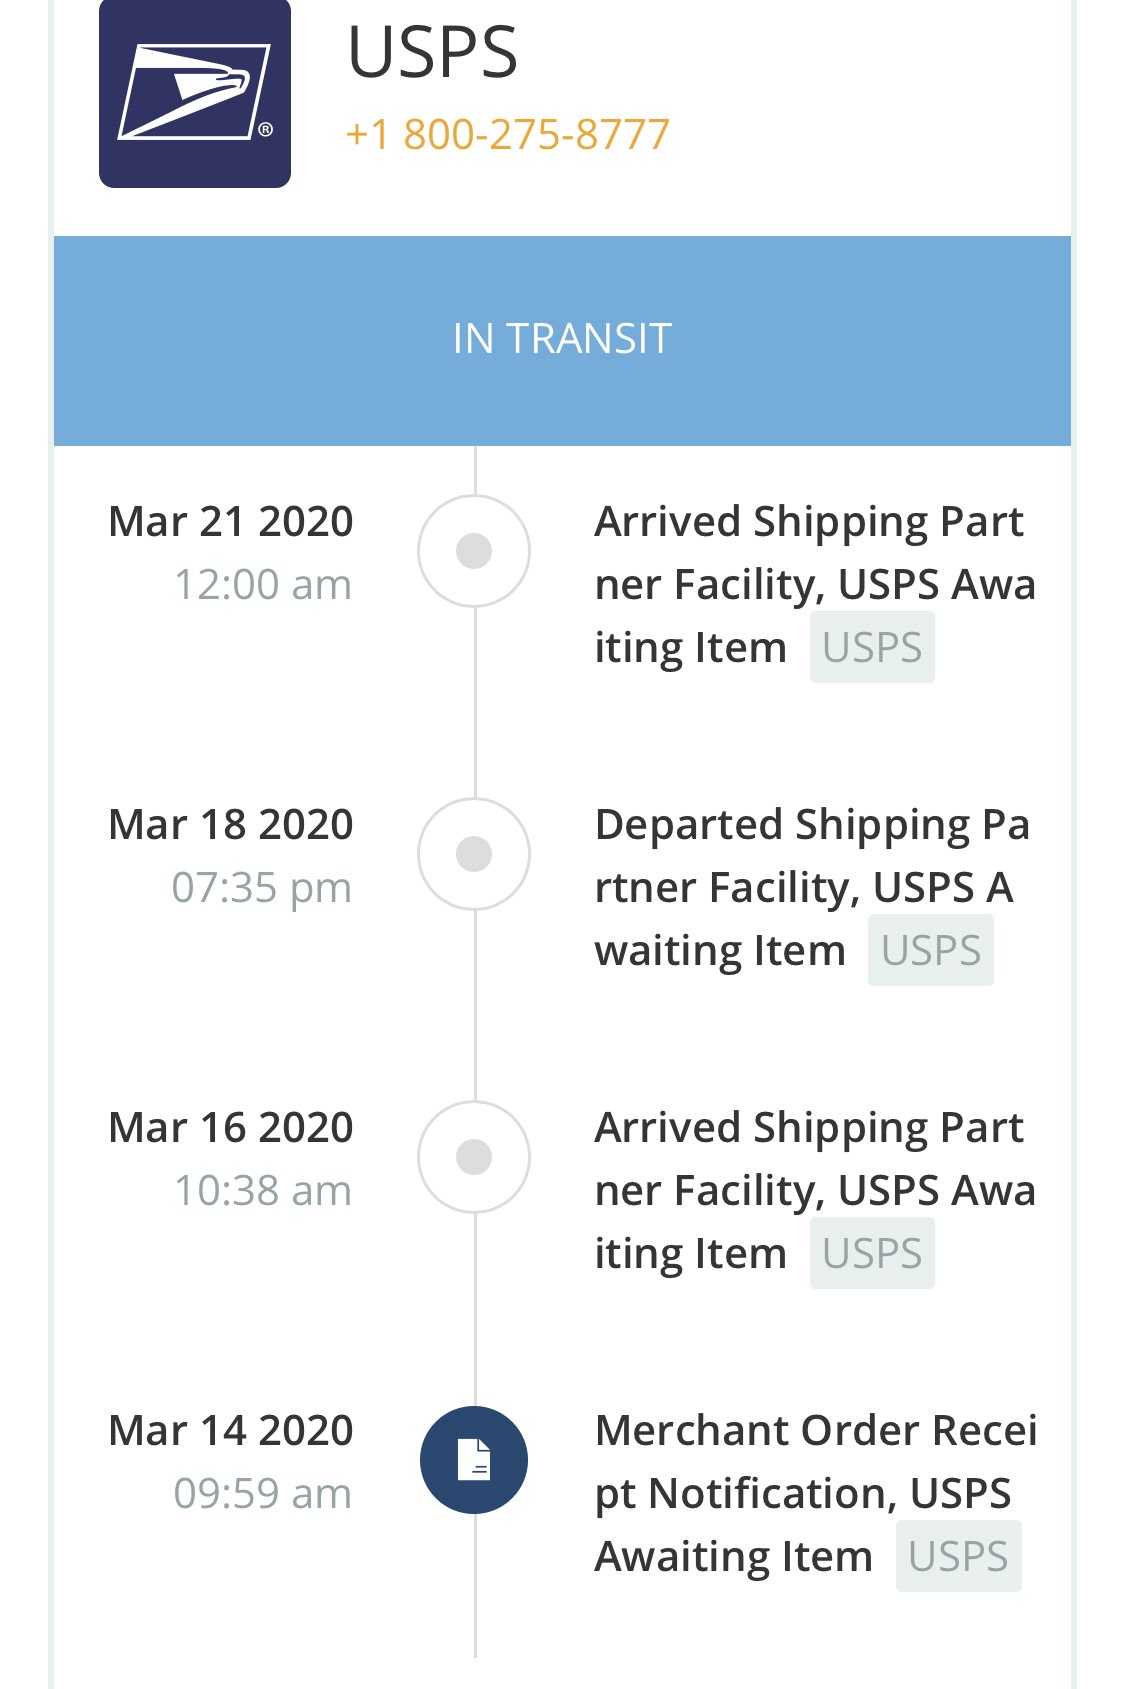The height and width of the screenshot is (1689, 1125).
Task: Tap the Merchant Order Receipt document icon
Action: (474, 1460)
